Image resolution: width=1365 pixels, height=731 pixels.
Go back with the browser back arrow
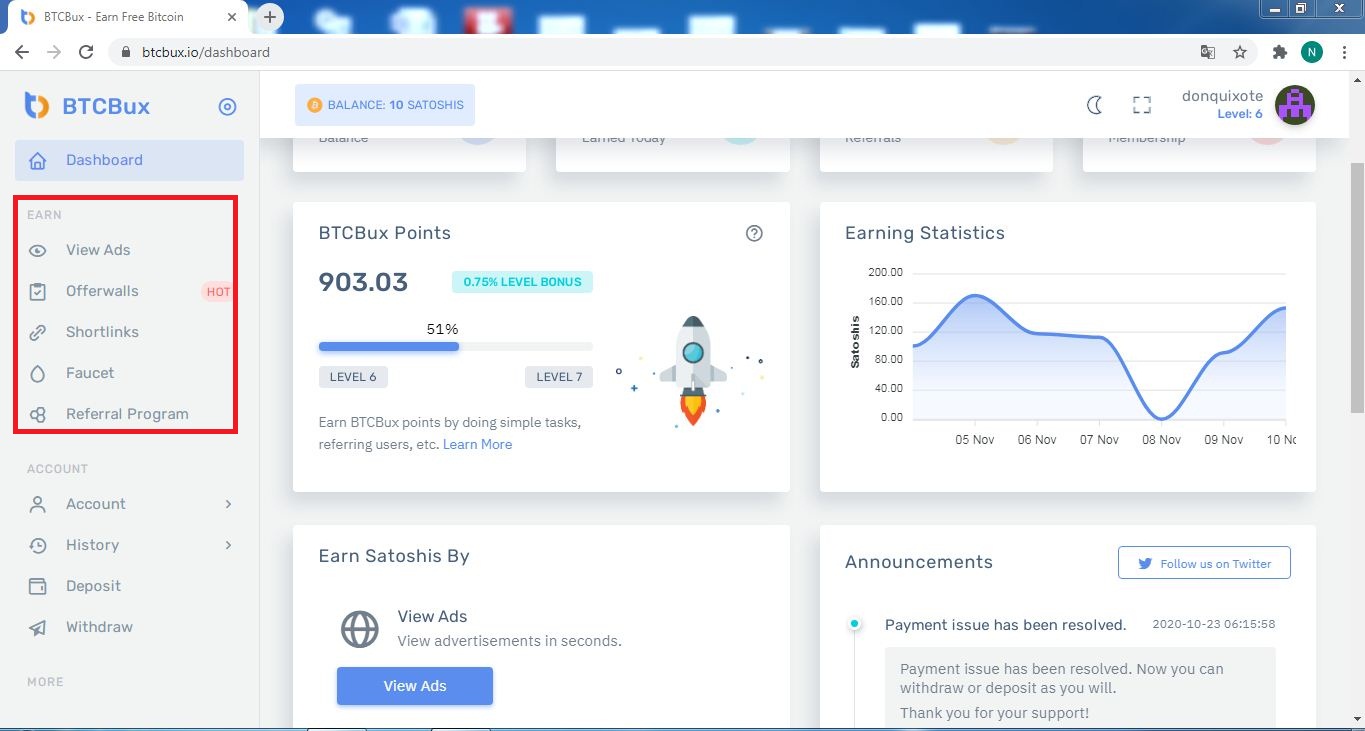(x=22, y=52)
